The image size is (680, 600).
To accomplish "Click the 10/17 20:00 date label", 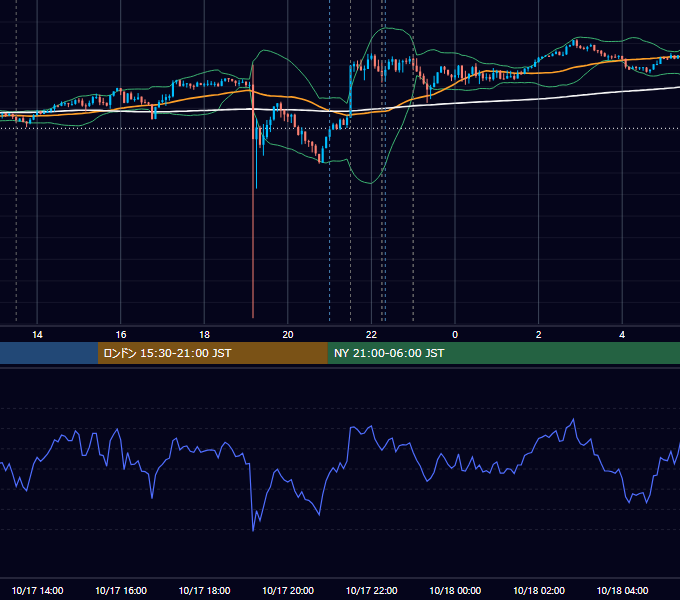I will (x=288, y=590).
